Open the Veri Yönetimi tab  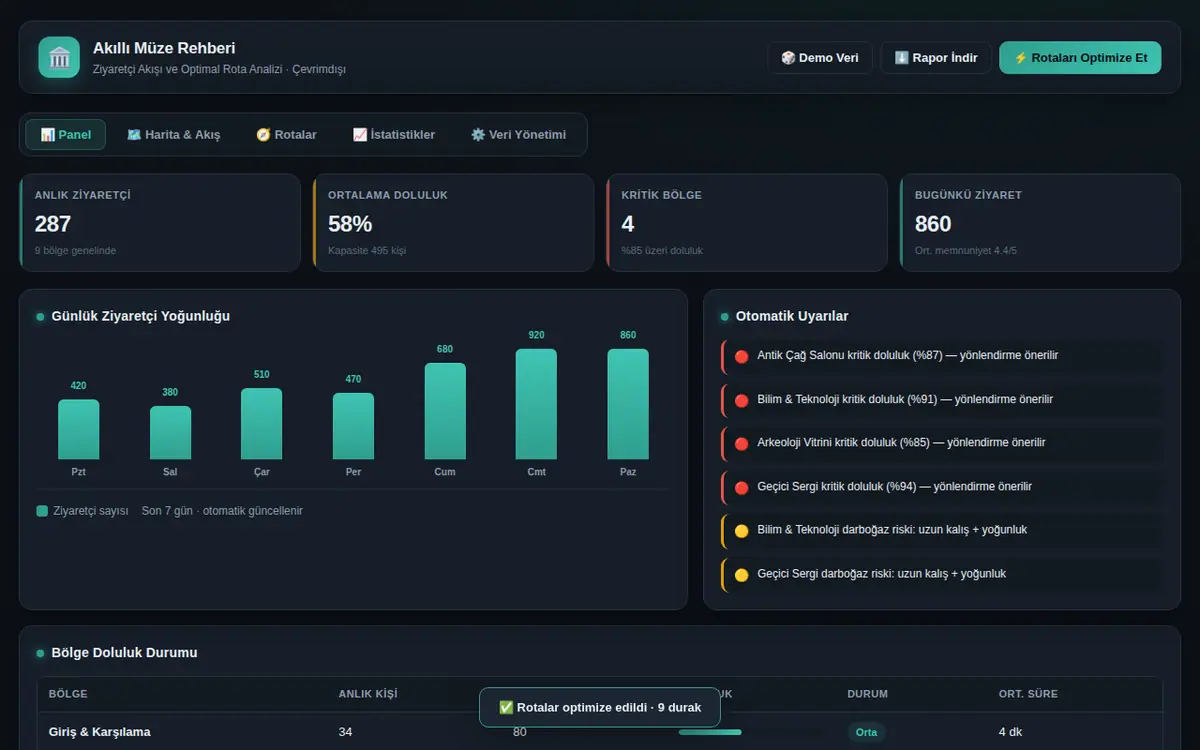point(518,135)
